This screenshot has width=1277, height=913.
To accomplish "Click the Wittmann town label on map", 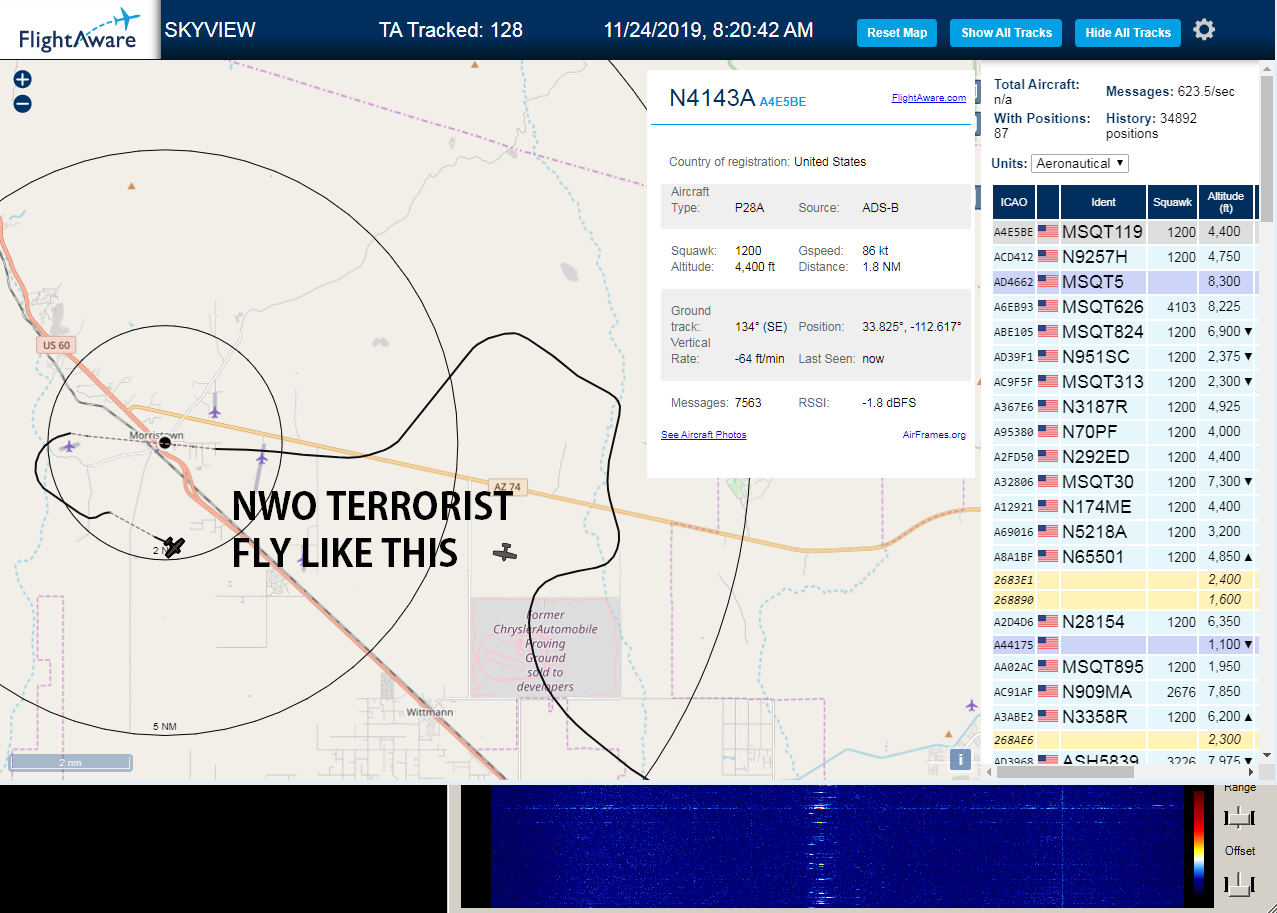I will pyautogui.click(x=430, y=712).
